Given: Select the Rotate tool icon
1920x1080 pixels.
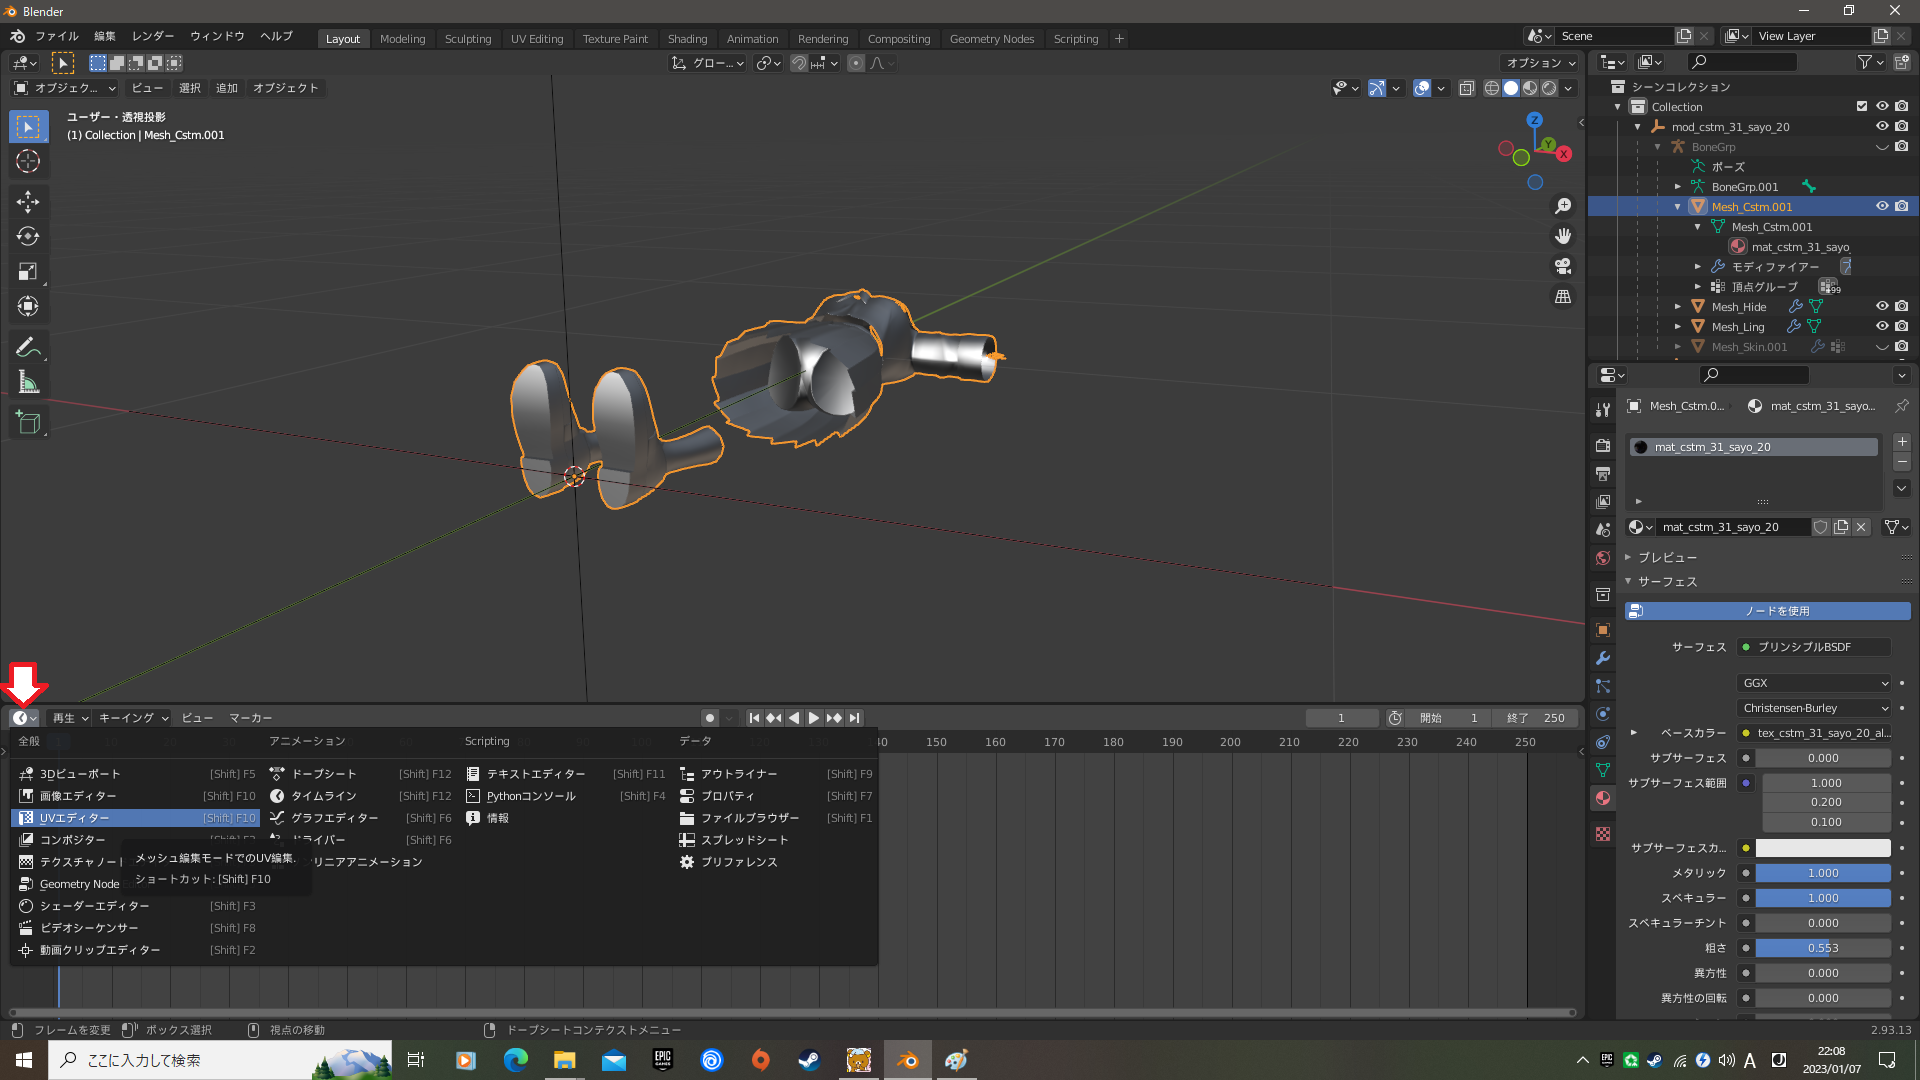Looking at the screenshot, I should point(28,236).
